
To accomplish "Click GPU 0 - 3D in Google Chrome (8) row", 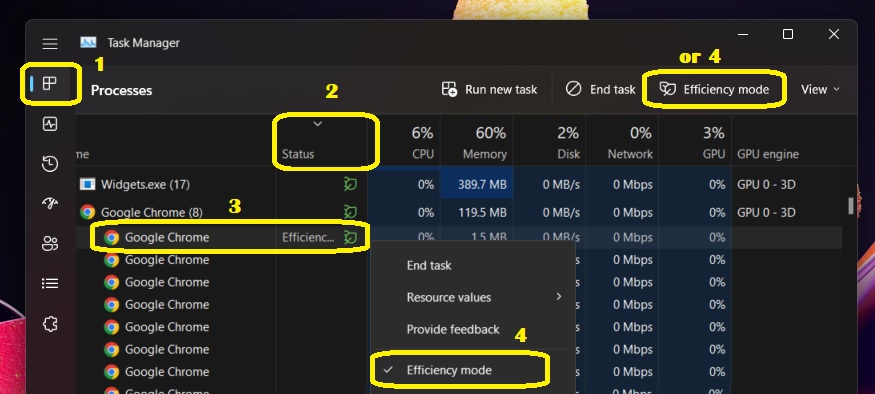I will [x=766, y=212].
